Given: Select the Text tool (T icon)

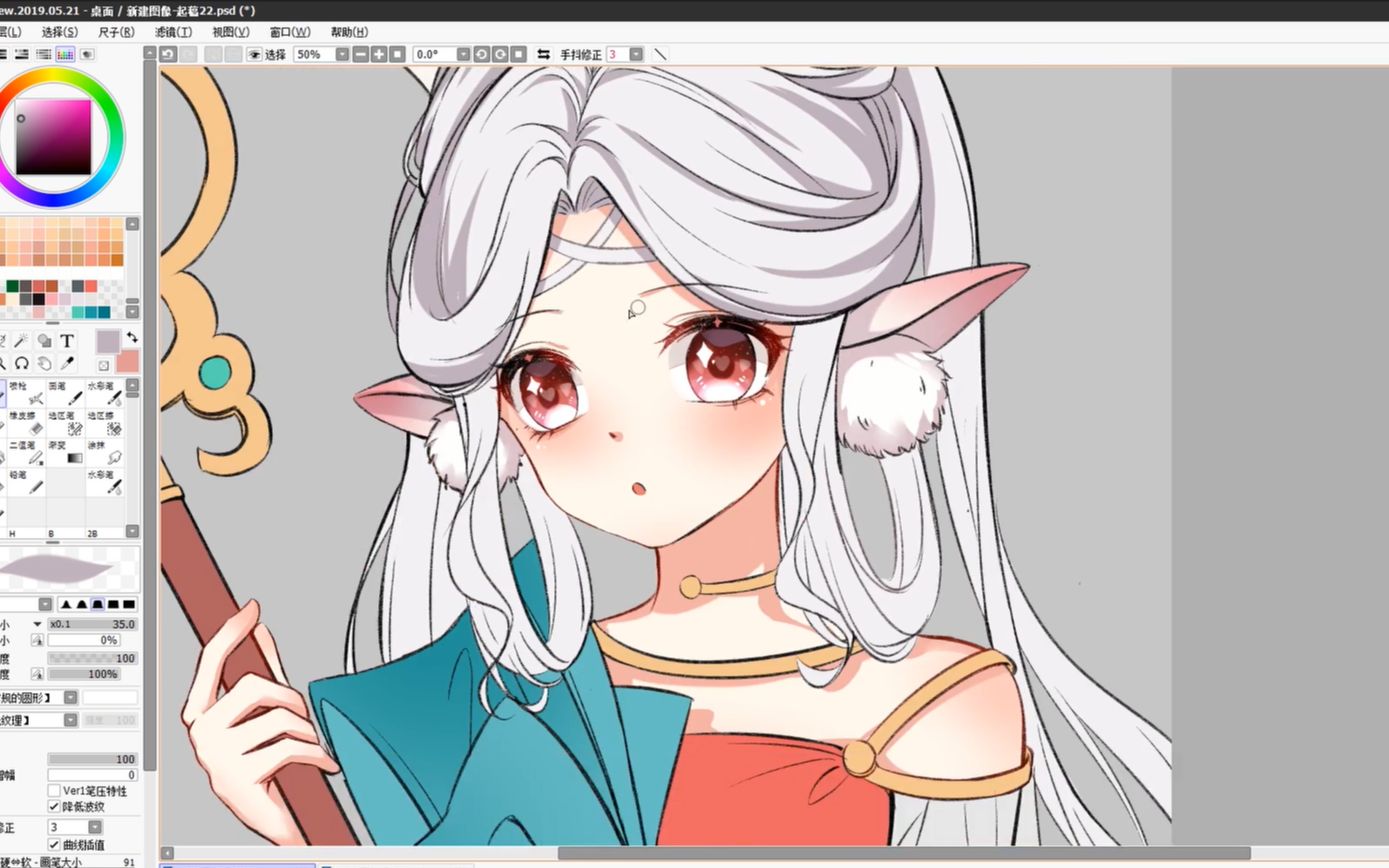Looking at the screenshot, I should coord(67,341).
